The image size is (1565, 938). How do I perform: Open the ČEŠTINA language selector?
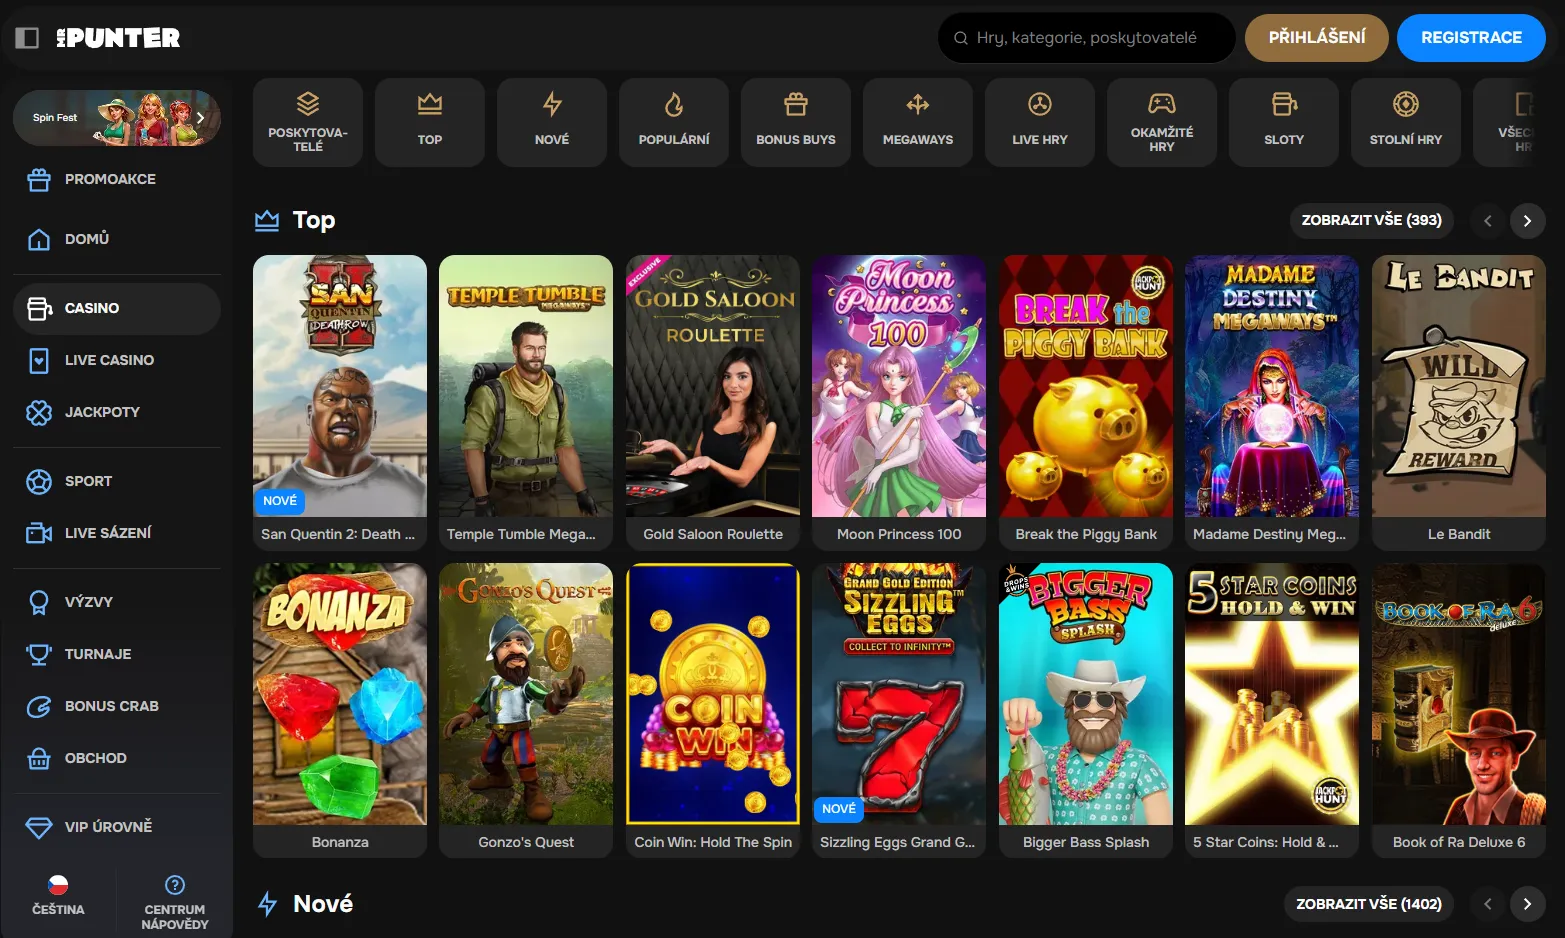coord(57,896)
